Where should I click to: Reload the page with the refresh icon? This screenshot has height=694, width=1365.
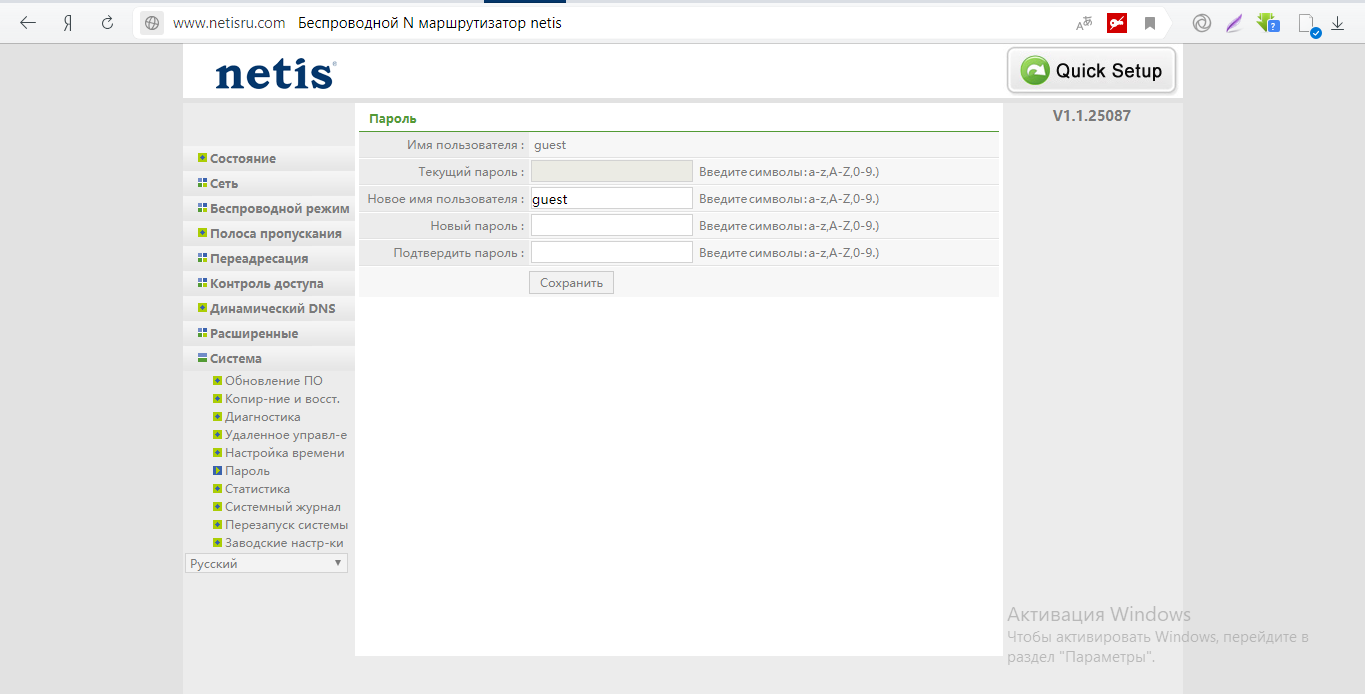(107, 23)
